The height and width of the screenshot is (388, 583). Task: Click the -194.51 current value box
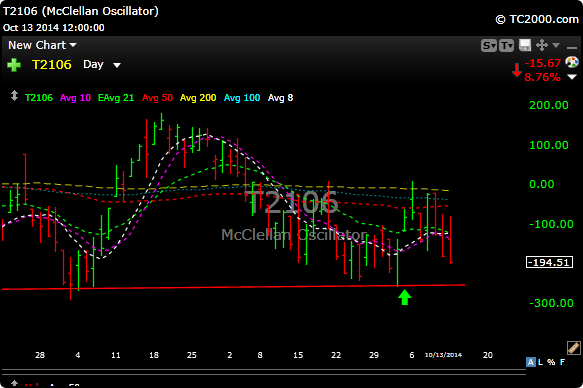pyautogui.click(x=549, y=262)
